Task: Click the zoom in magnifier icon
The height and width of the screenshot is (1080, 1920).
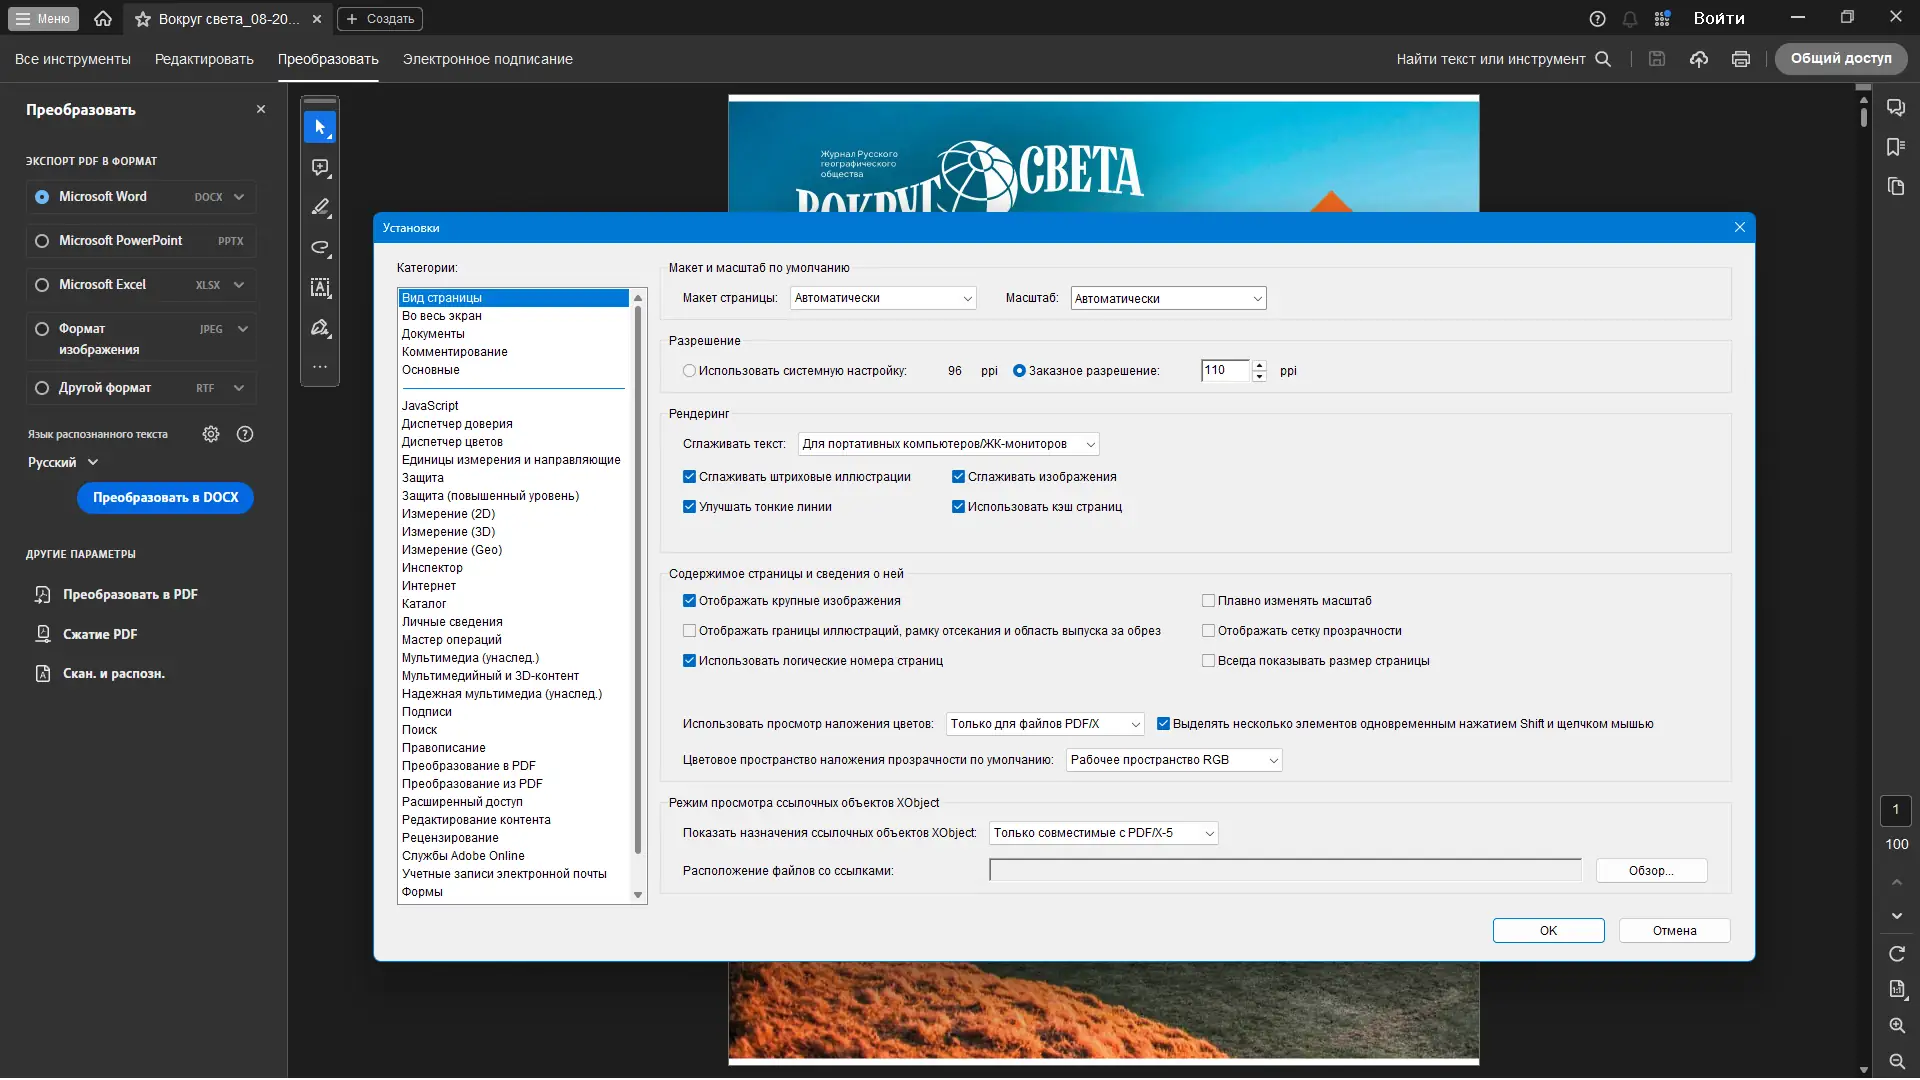Action: (x=1897, y=1026)
